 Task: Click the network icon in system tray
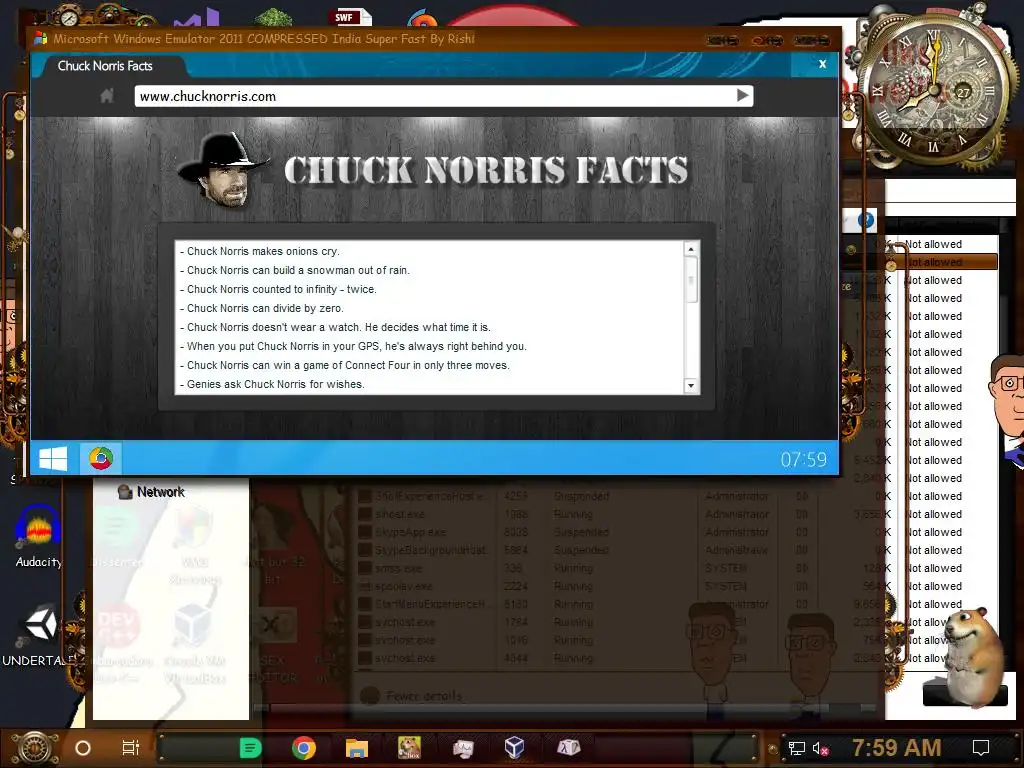(796, 748)
